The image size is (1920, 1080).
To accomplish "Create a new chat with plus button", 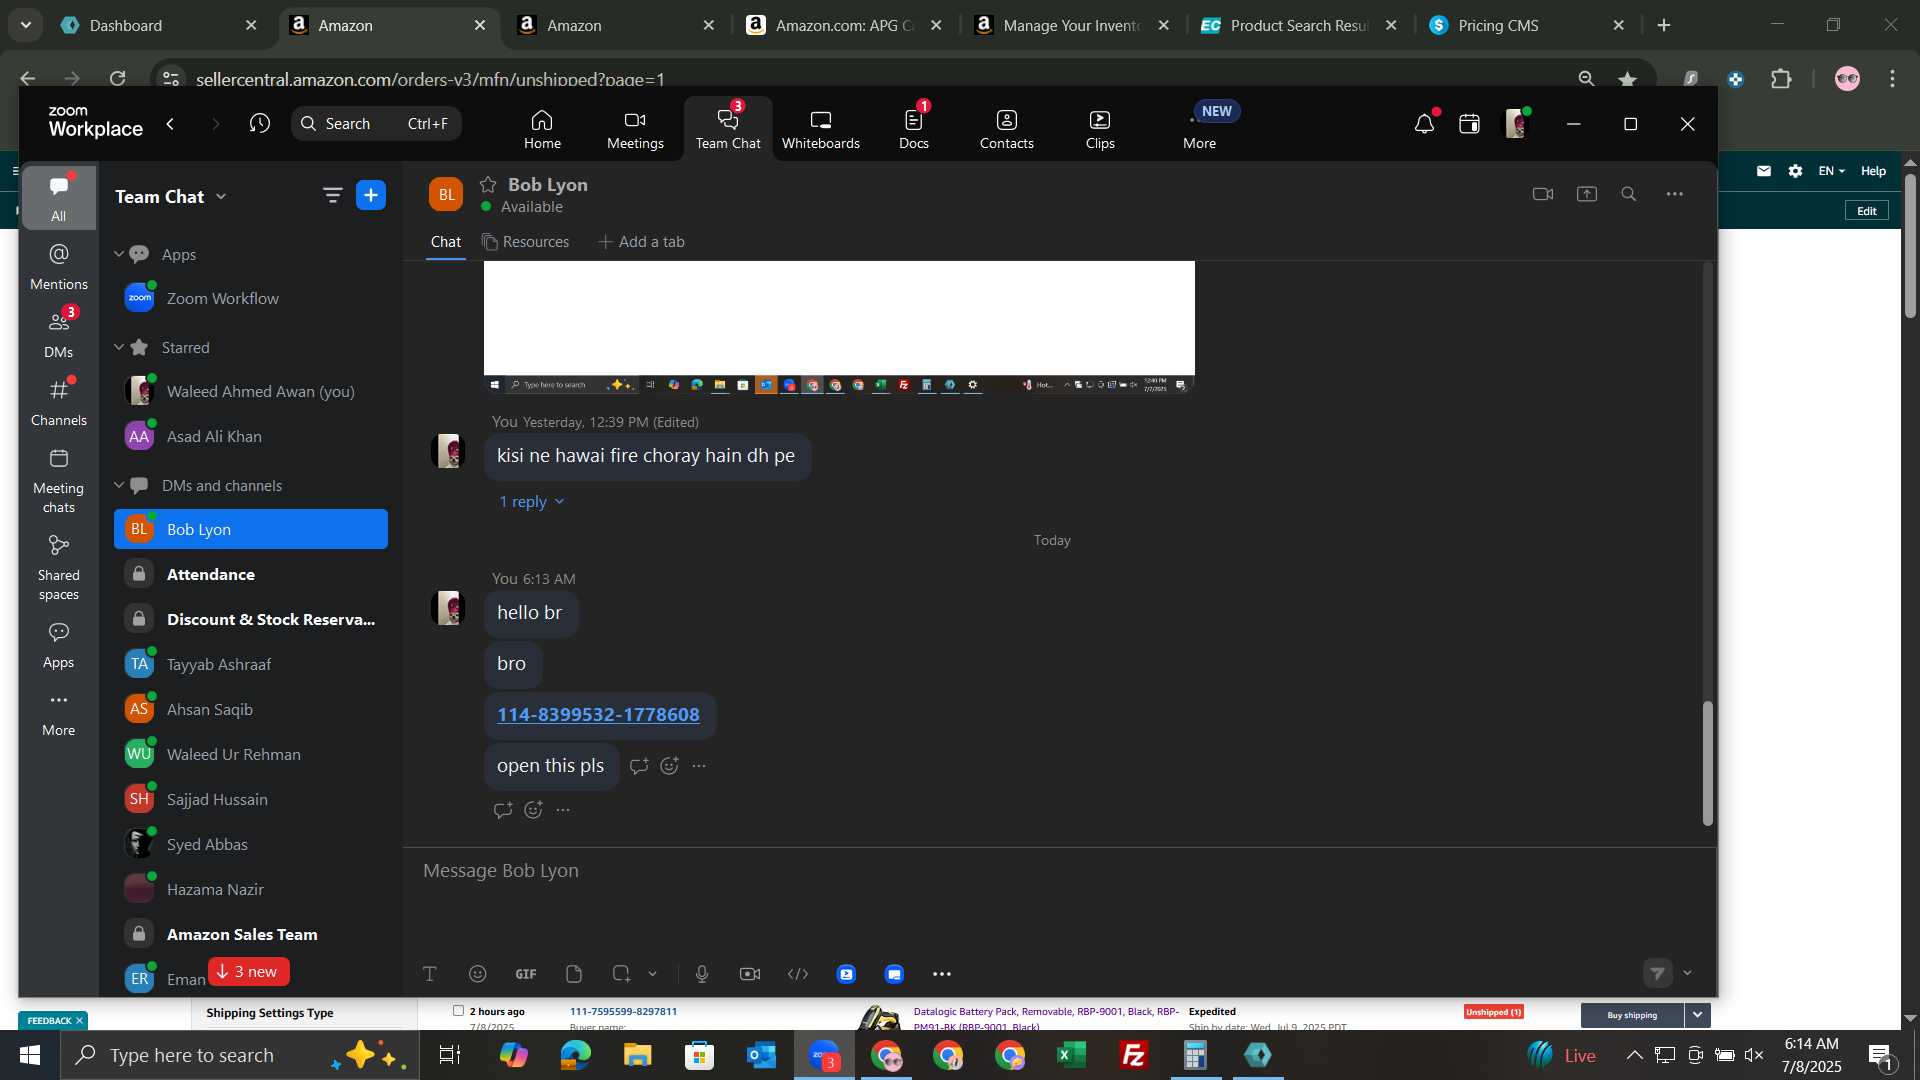I will (371, 195).
